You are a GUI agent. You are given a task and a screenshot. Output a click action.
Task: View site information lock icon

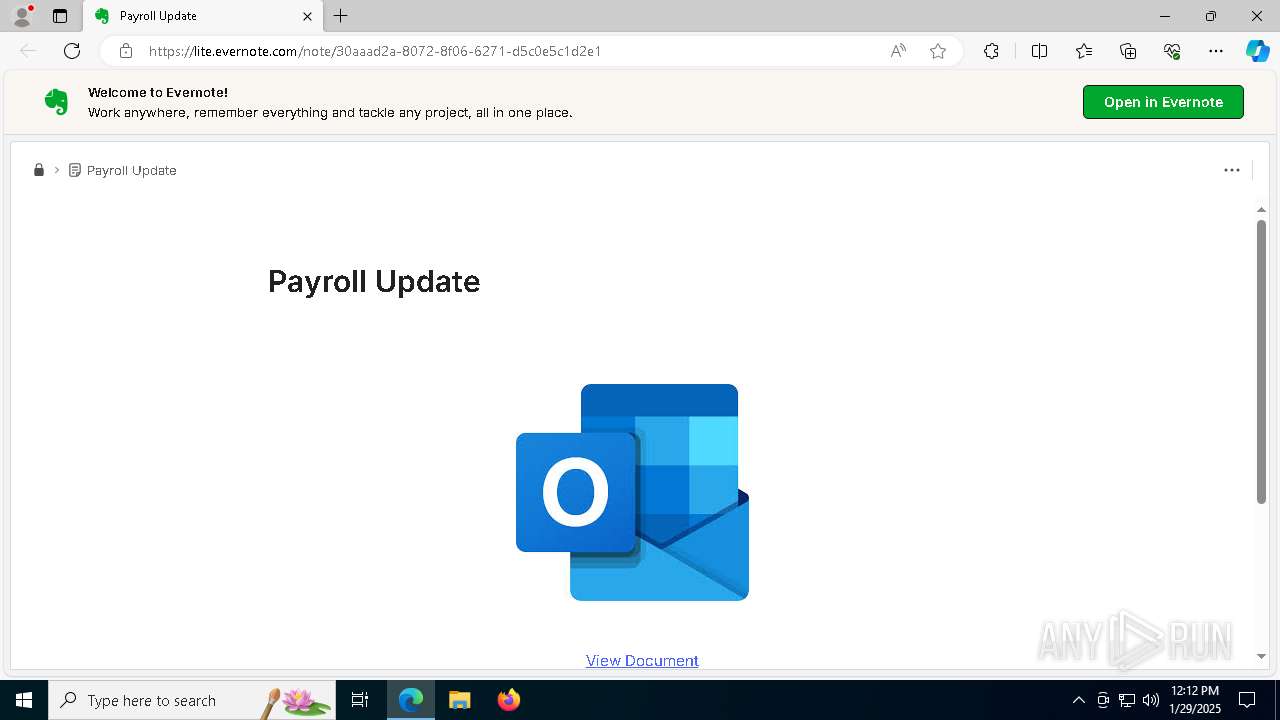126,51
